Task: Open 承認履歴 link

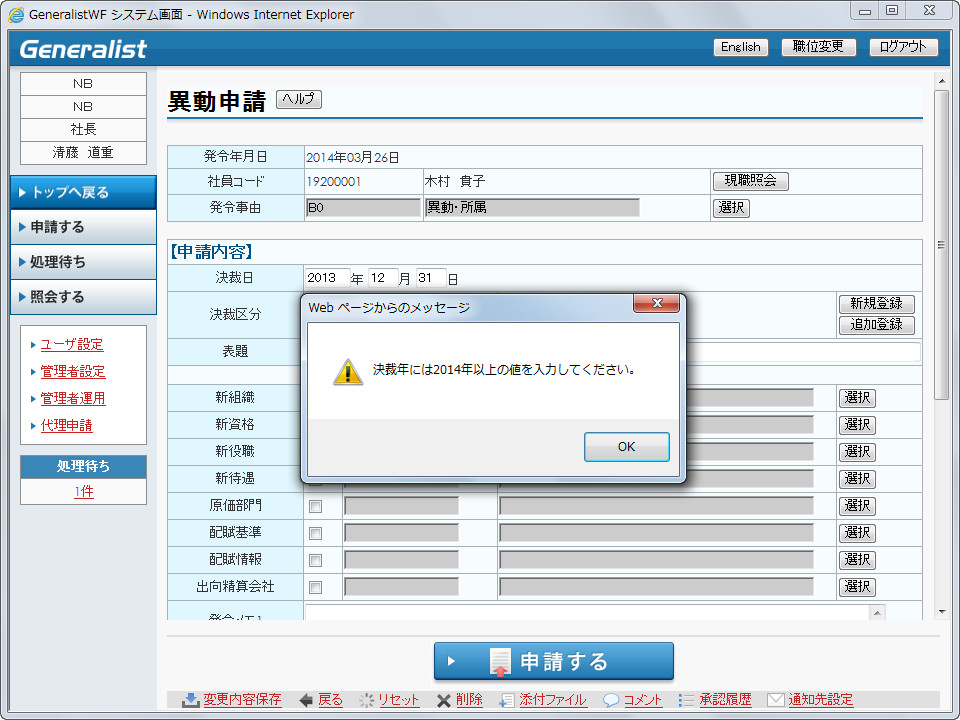Action: click(725, 700)
